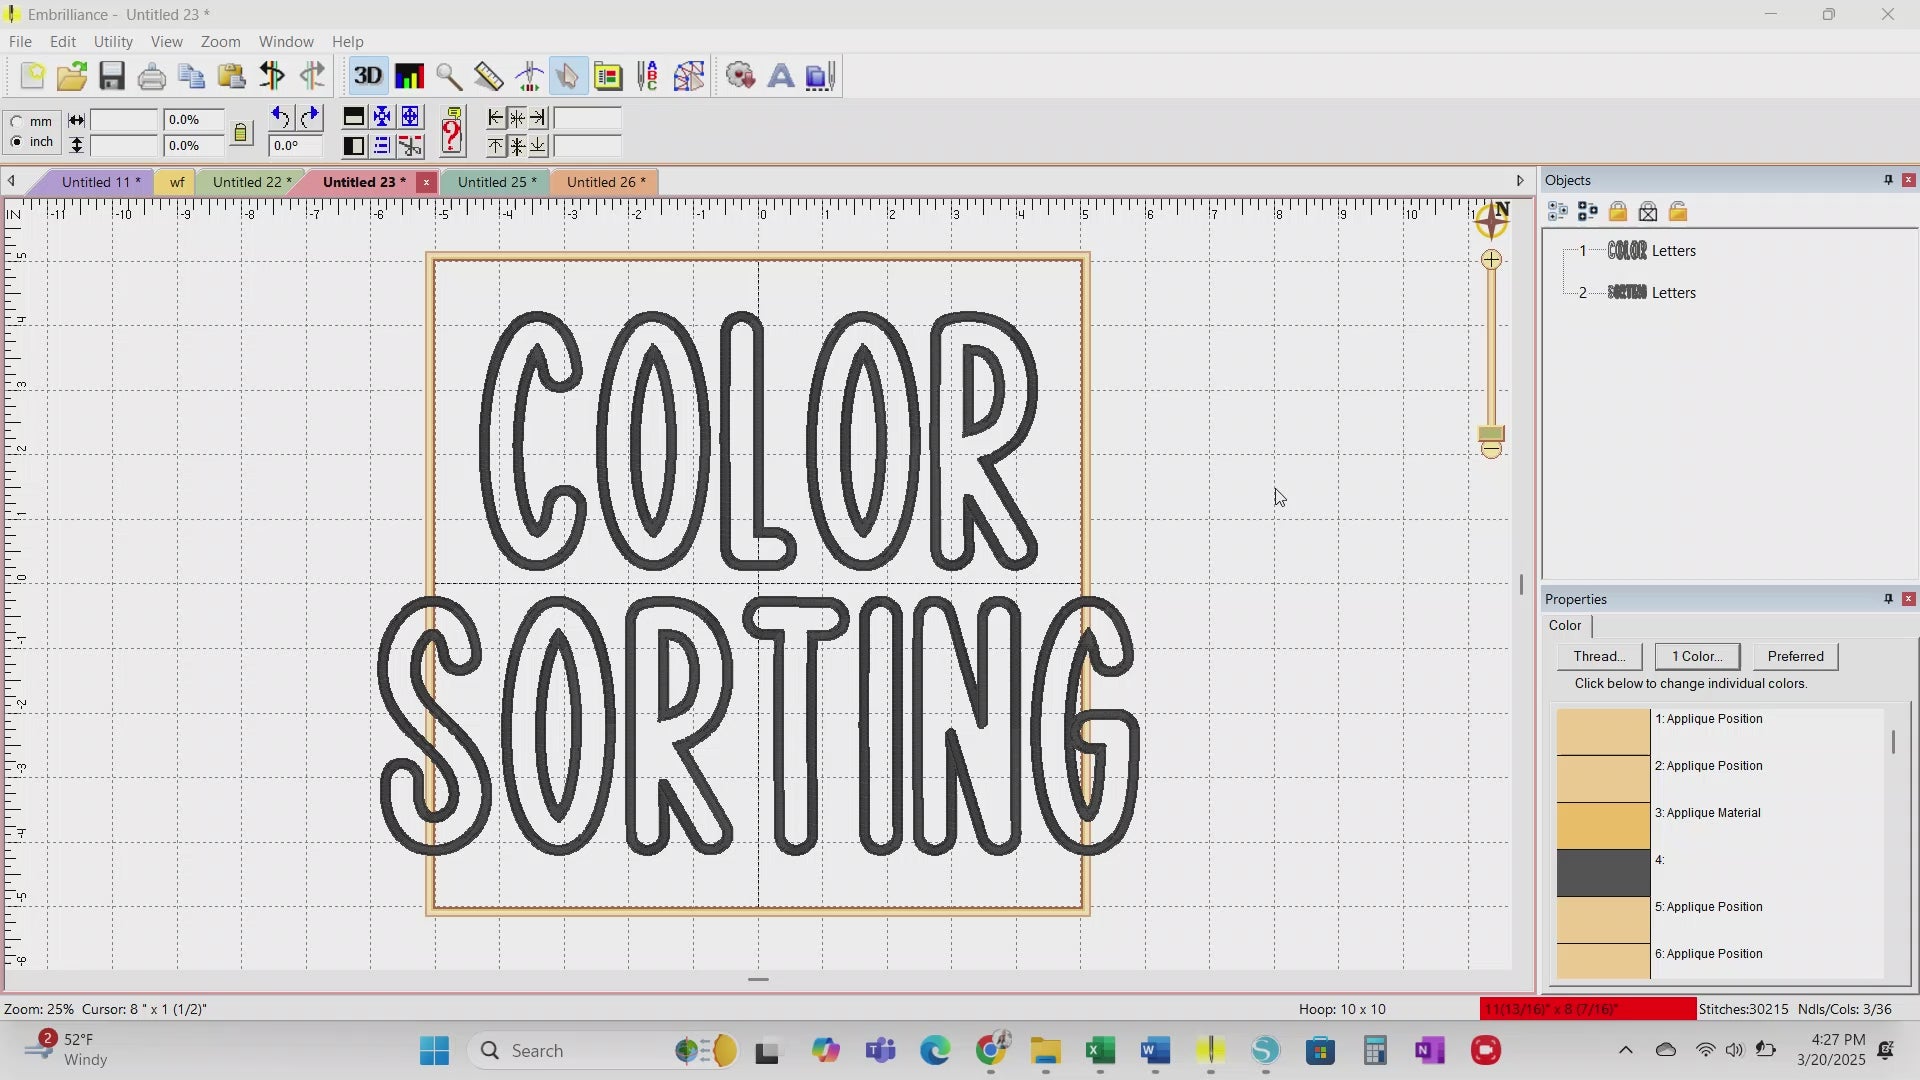Open the yellow thread color list icon
Screen dimensions: 1920x1080
(x=608, y=76)
